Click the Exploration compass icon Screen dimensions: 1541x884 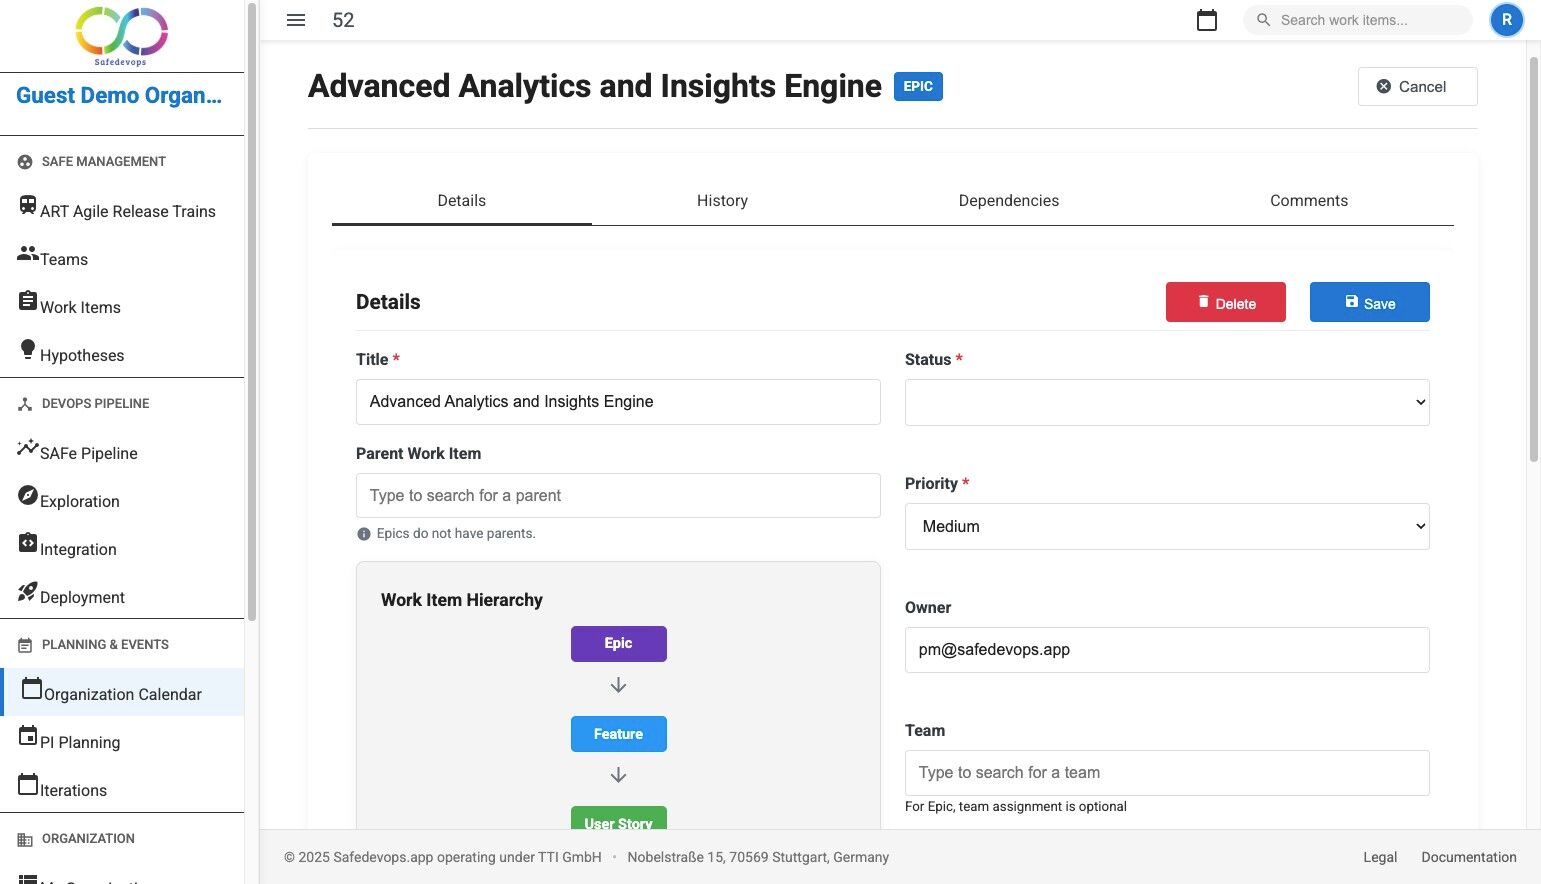pos(28,494)
